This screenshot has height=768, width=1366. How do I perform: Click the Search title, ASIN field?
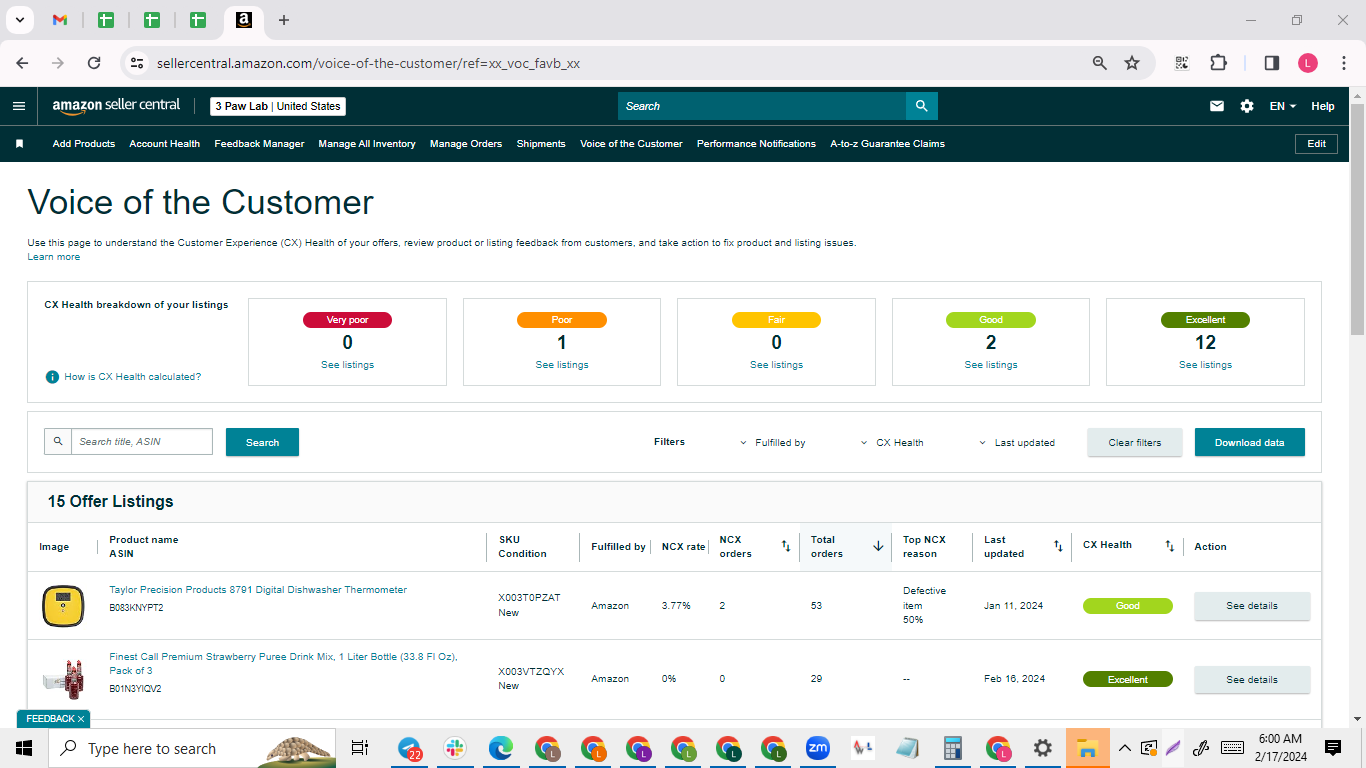coord(141,442)
